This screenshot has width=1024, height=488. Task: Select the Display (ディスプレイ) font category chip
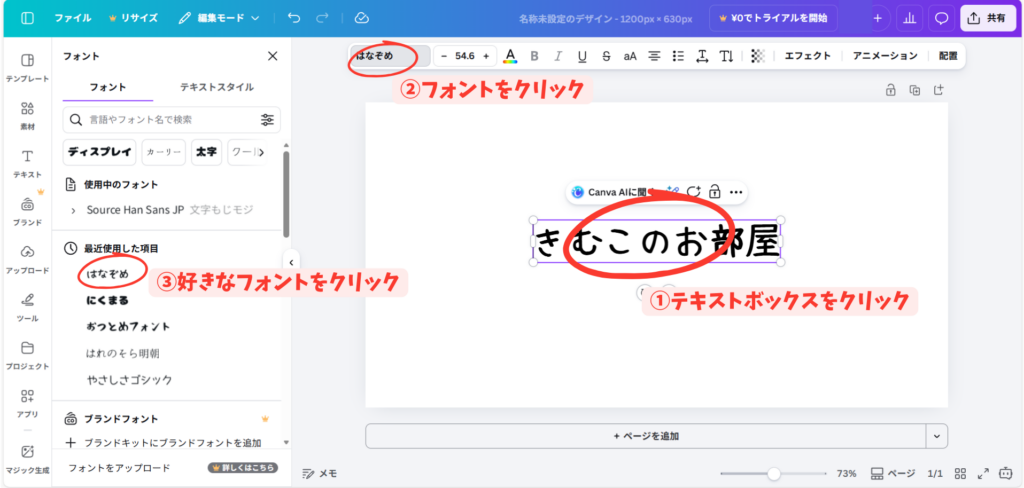click(99, 152)
